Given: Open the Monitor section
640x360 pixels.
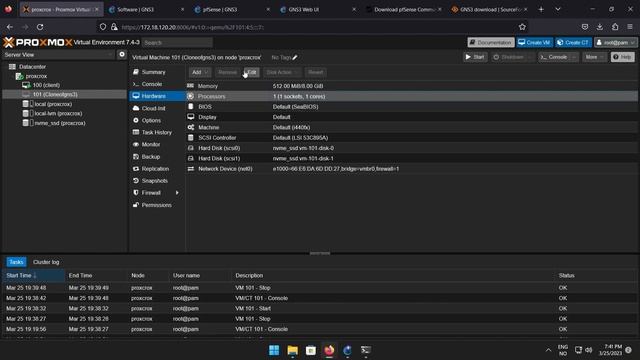Looking at the screenshot, I should pos(157,144).
